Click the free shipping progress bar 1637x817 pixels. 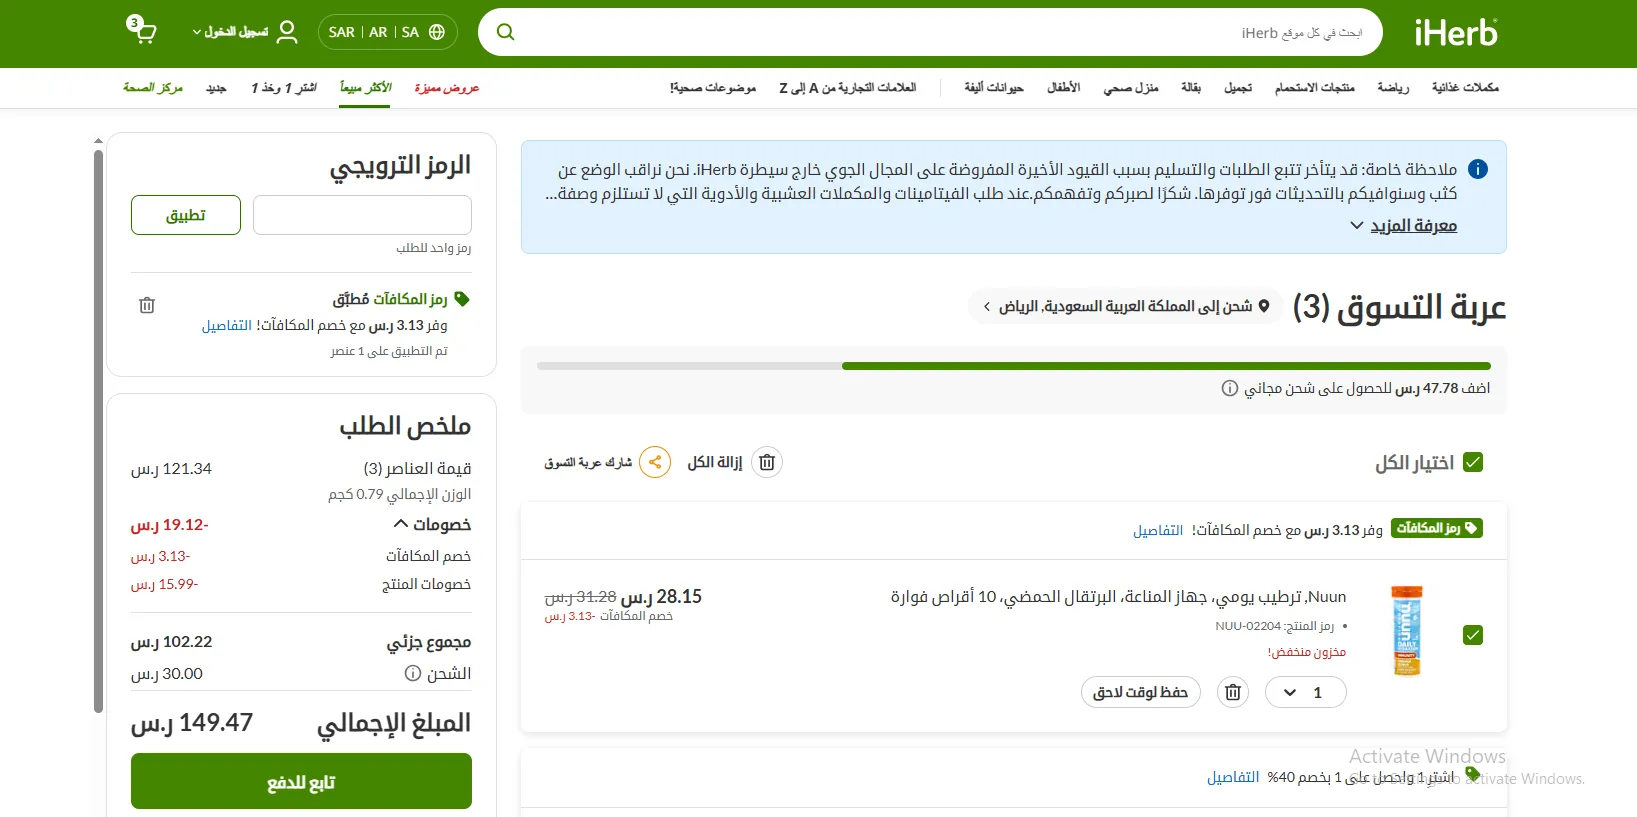coord(1014,366)
